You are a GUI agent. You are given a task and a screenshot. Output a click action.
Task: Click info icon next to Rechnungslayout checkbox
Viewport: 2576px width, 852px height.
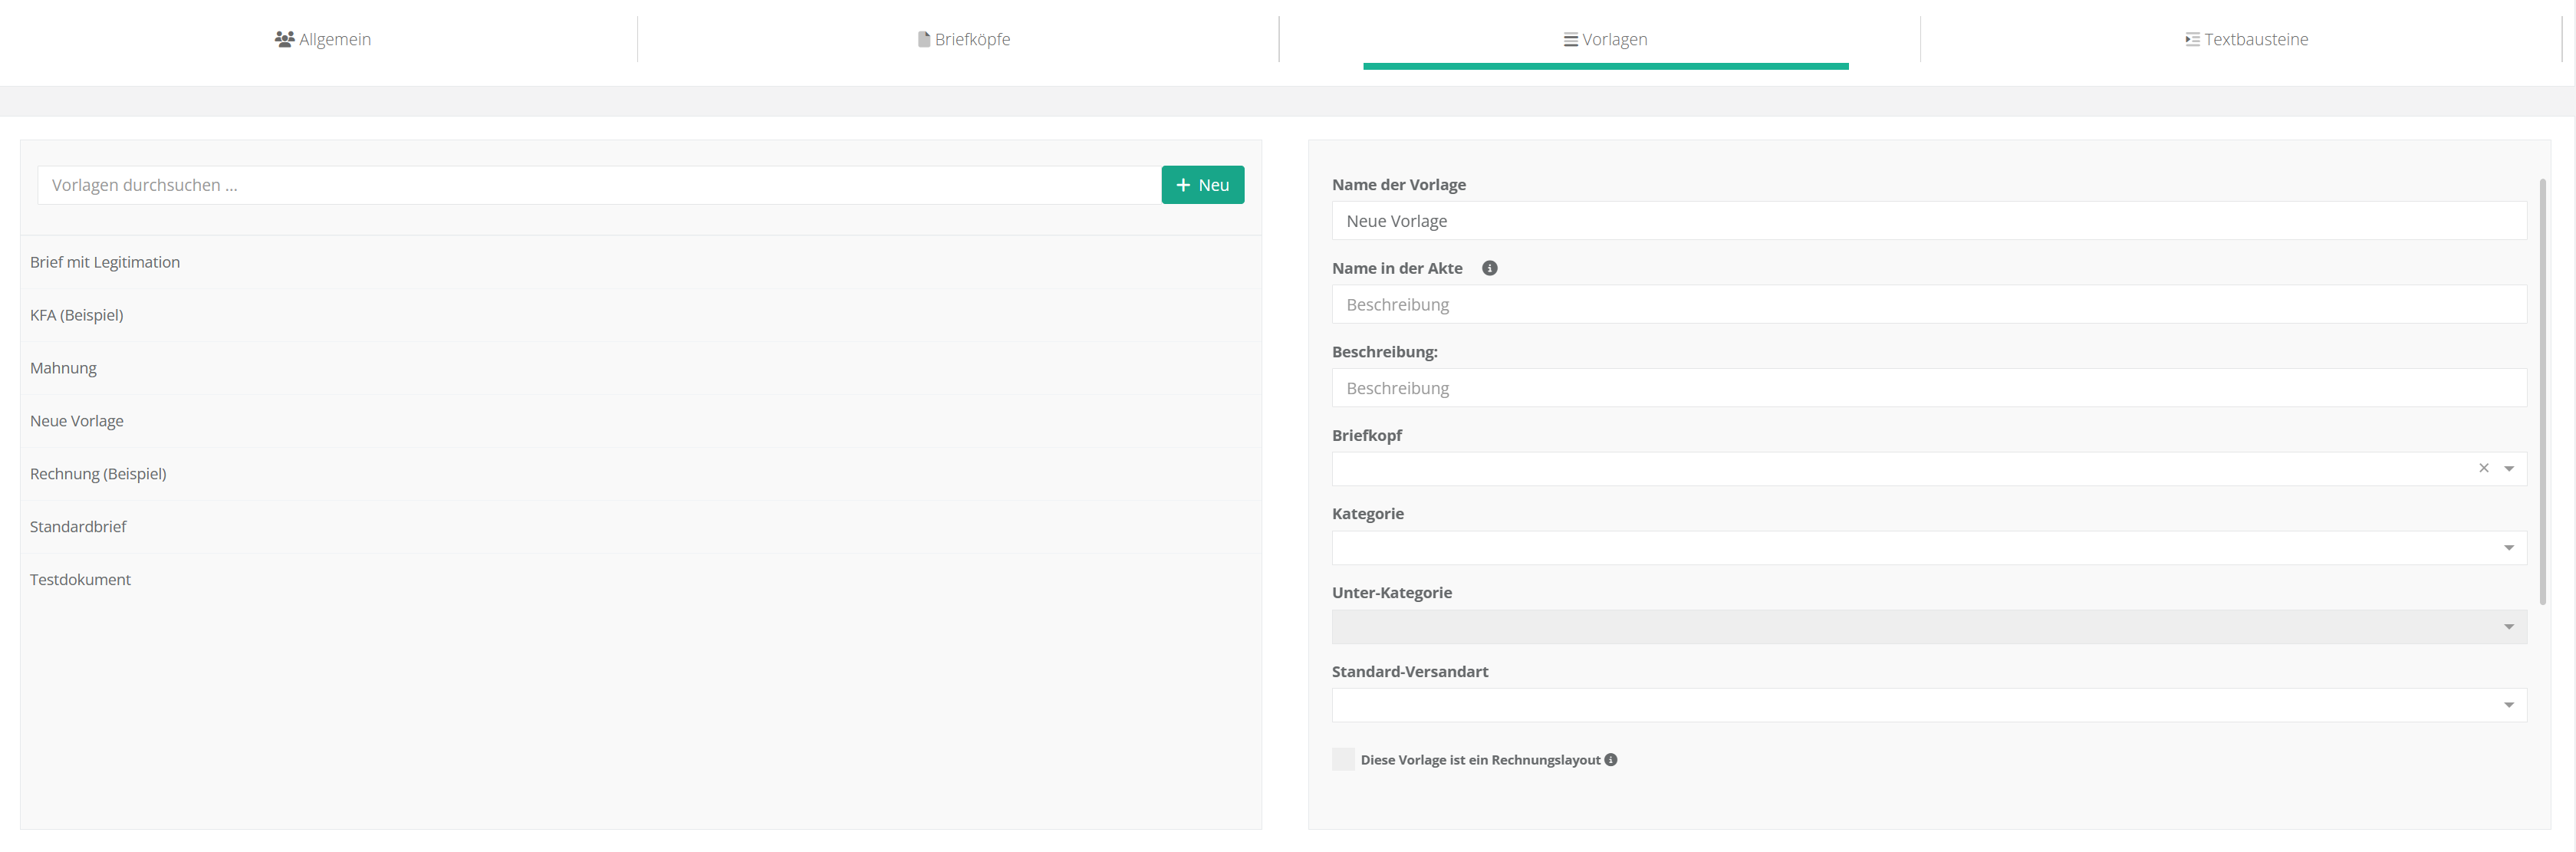point(1610,760)
